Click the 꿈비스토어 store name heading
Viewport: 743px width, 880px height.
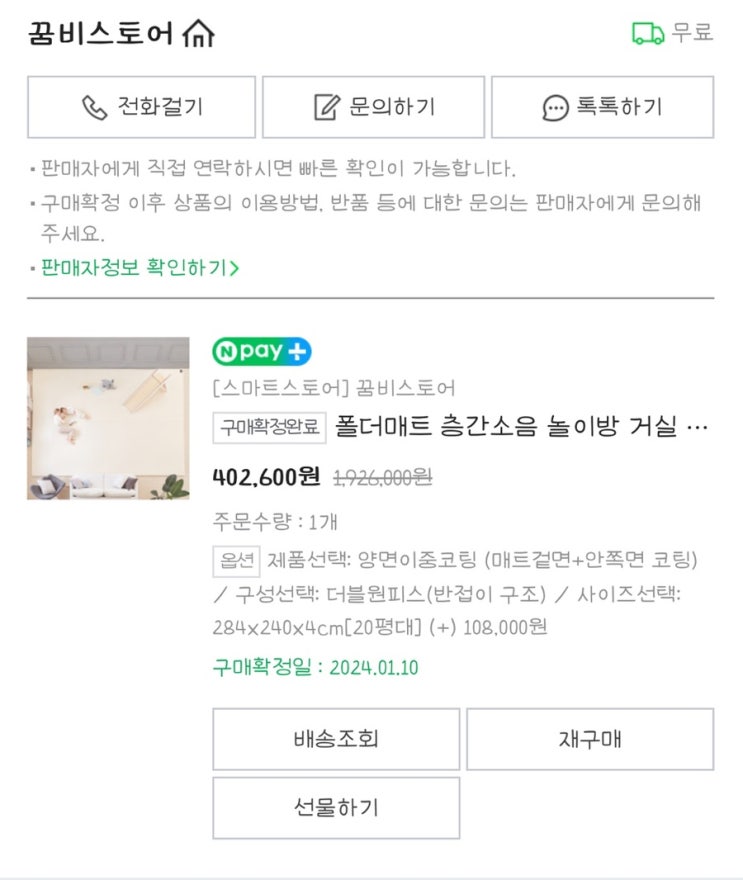pos(102,34)
